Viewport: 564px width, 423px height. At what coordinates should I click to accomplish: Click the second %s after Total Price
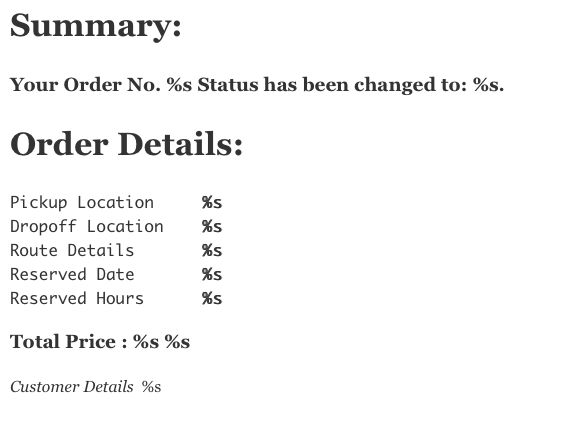[x=177, y=342]
